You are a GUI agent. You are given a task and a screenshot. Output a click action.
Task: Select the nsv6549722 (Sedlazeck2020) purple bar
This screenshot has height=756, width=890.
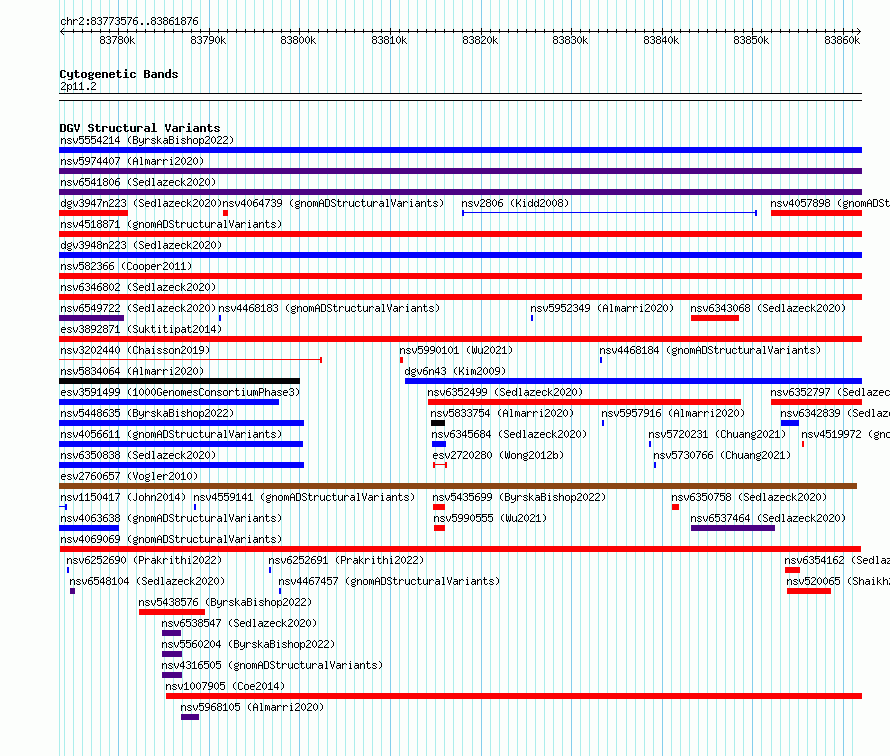tap(91, 318)
